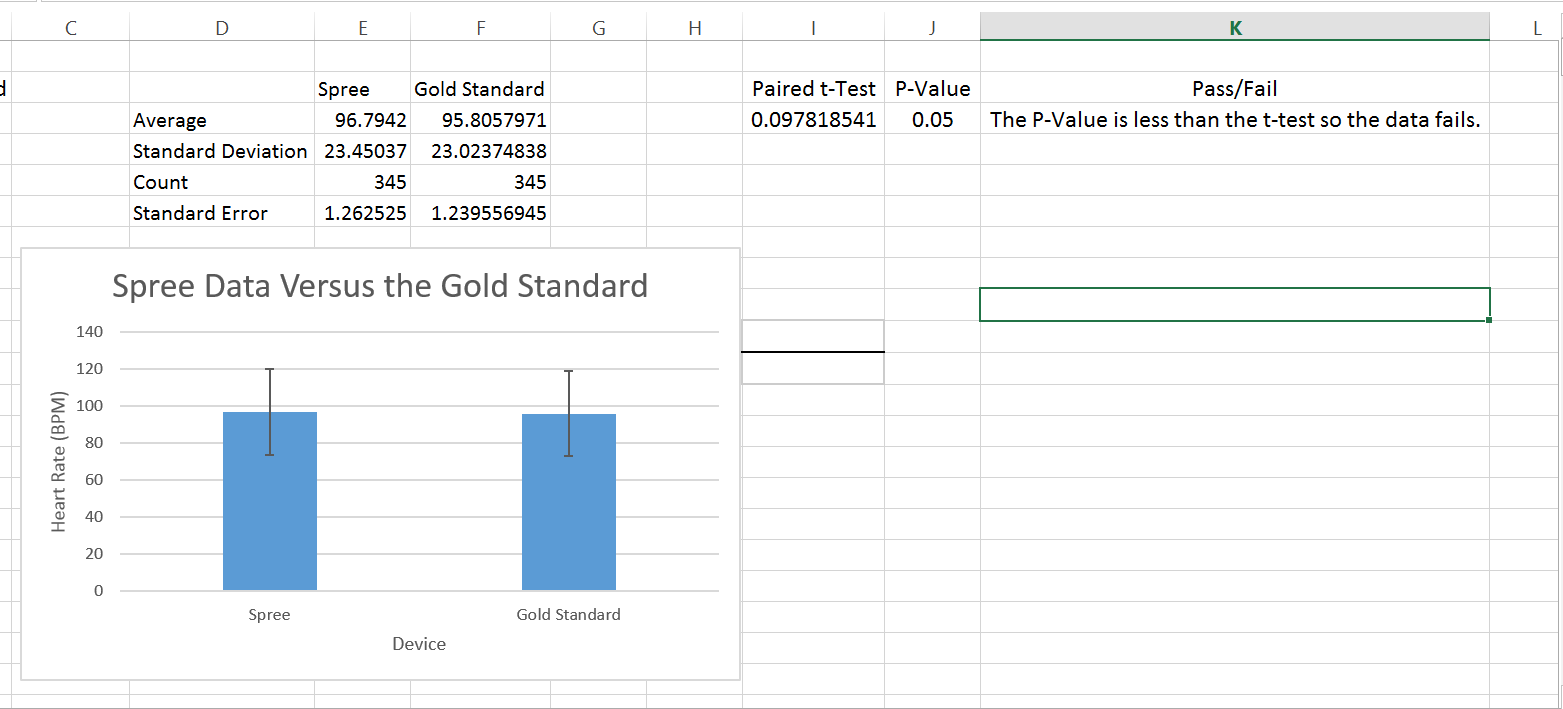The width and height of the screenshot is (1563, 709).
Task: Click the Gold Standard average 95.8057971 cell
Action: tap(480, 121)
